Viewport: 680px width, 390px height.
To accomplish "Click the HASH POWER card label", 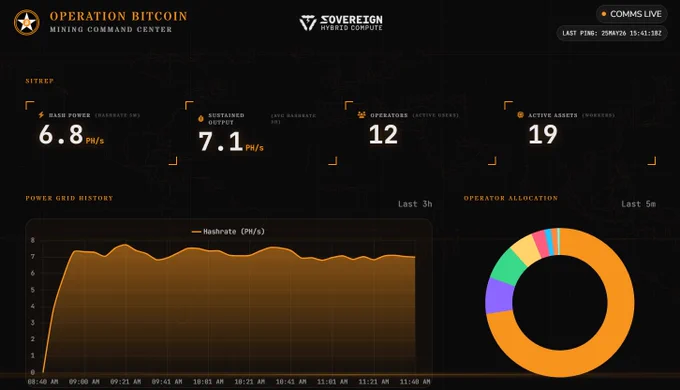I will (69, 115).
